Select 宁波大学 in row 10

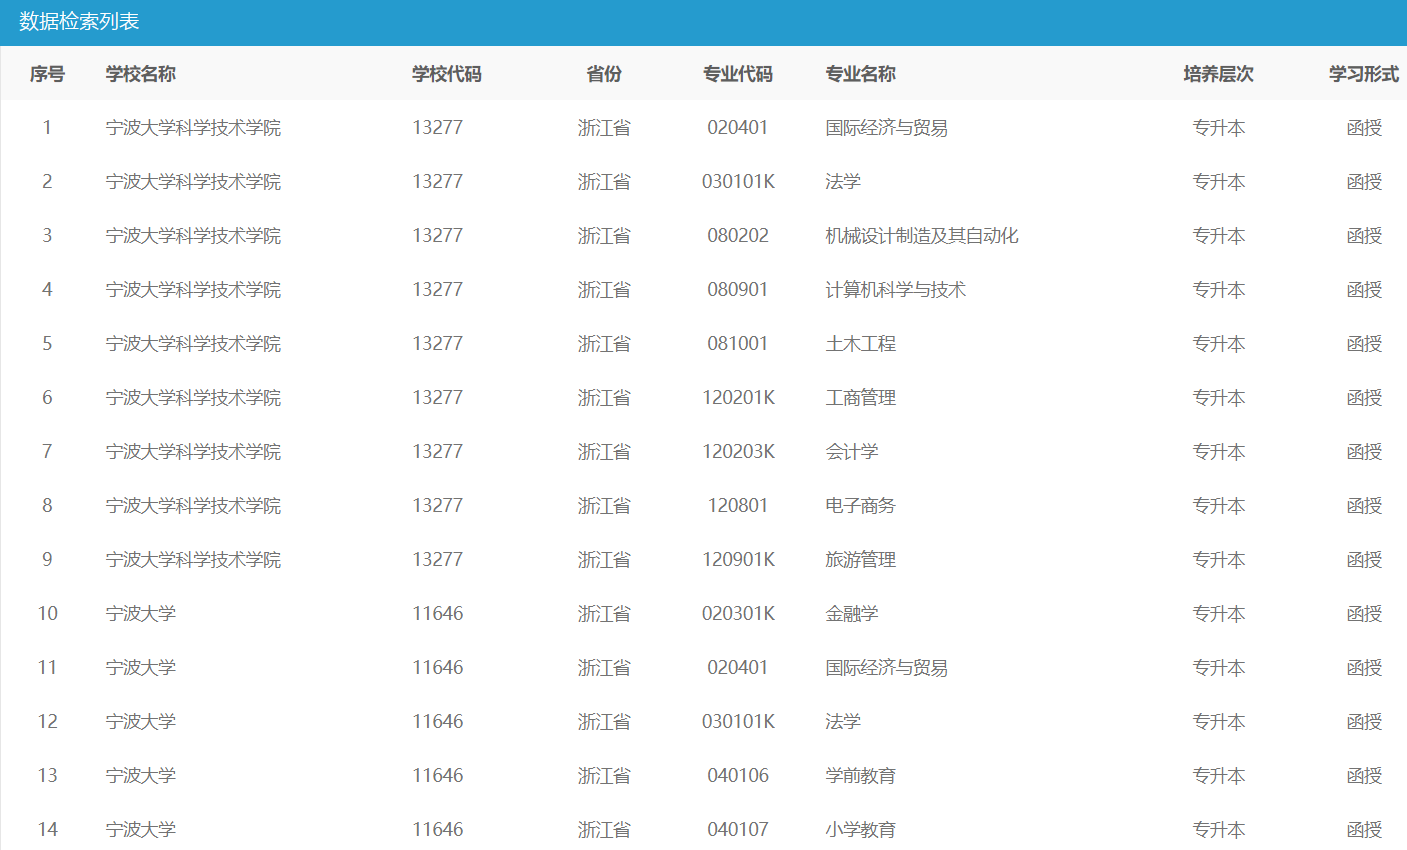(141, 614)
